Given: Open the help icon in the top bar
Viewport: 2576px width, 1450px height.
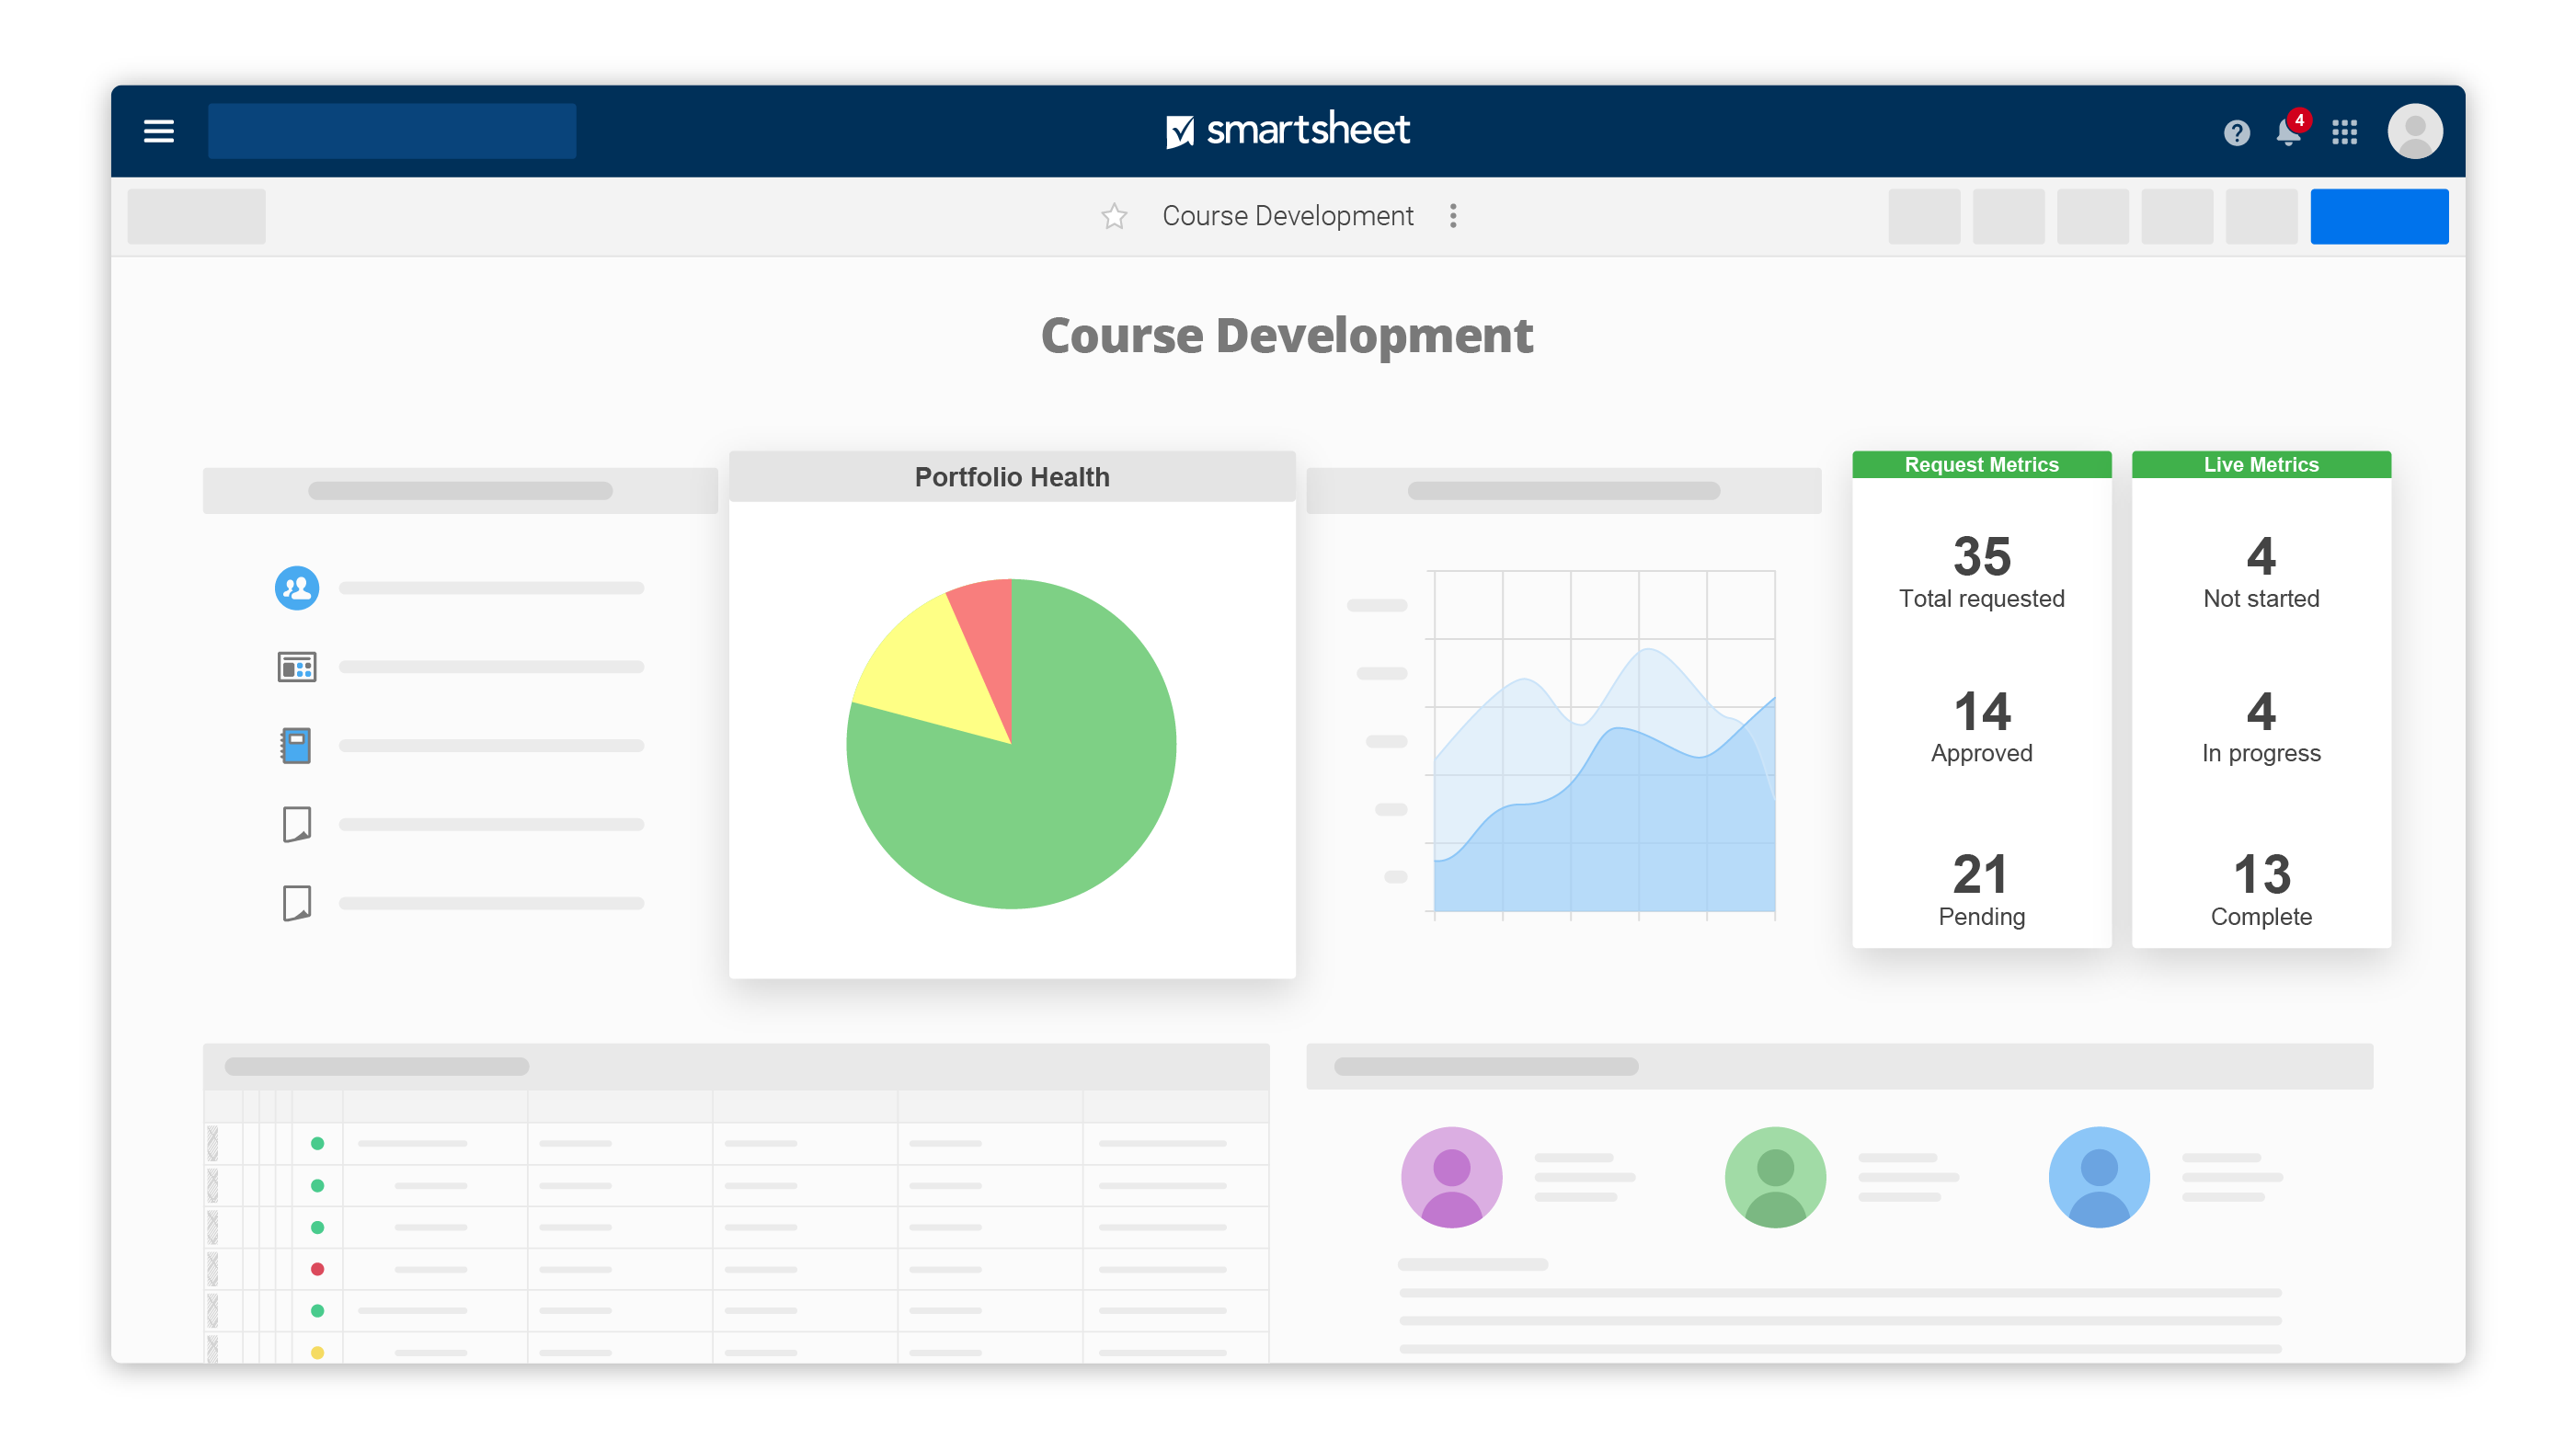Looking at the screenshot, I should click(2235, 132).
